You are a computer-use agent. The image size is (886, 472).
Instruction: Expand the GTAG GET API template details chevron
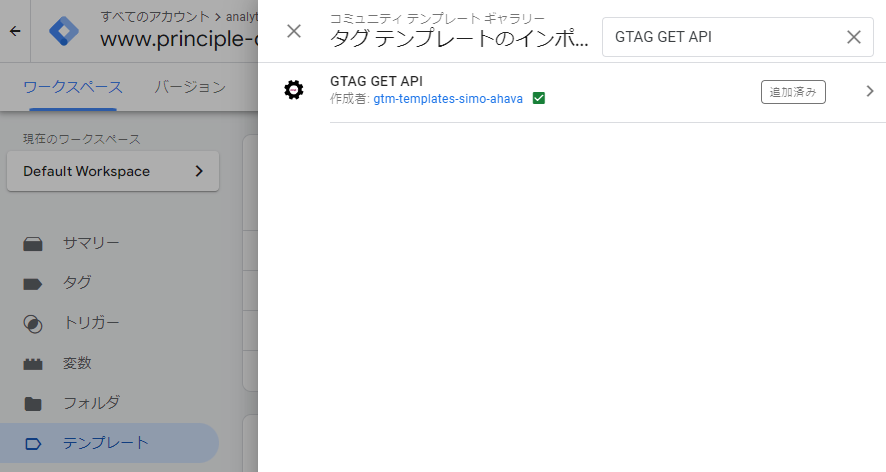pos(869,91)
